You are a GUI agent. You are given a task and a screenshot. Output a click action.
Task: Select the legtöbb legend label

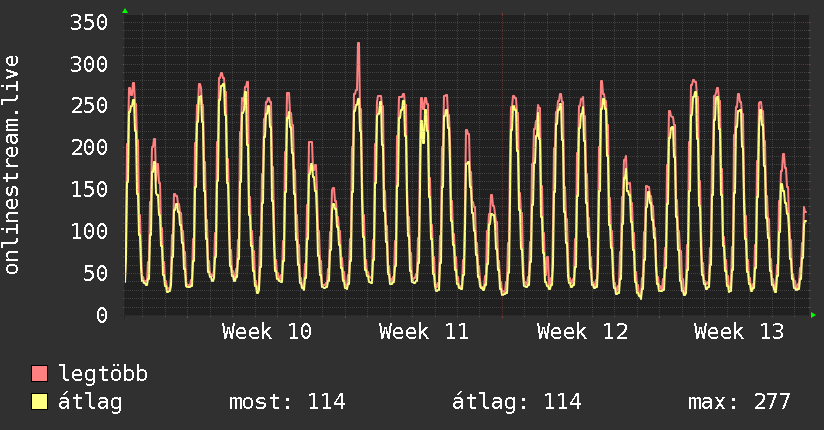(x=103, y=374)
